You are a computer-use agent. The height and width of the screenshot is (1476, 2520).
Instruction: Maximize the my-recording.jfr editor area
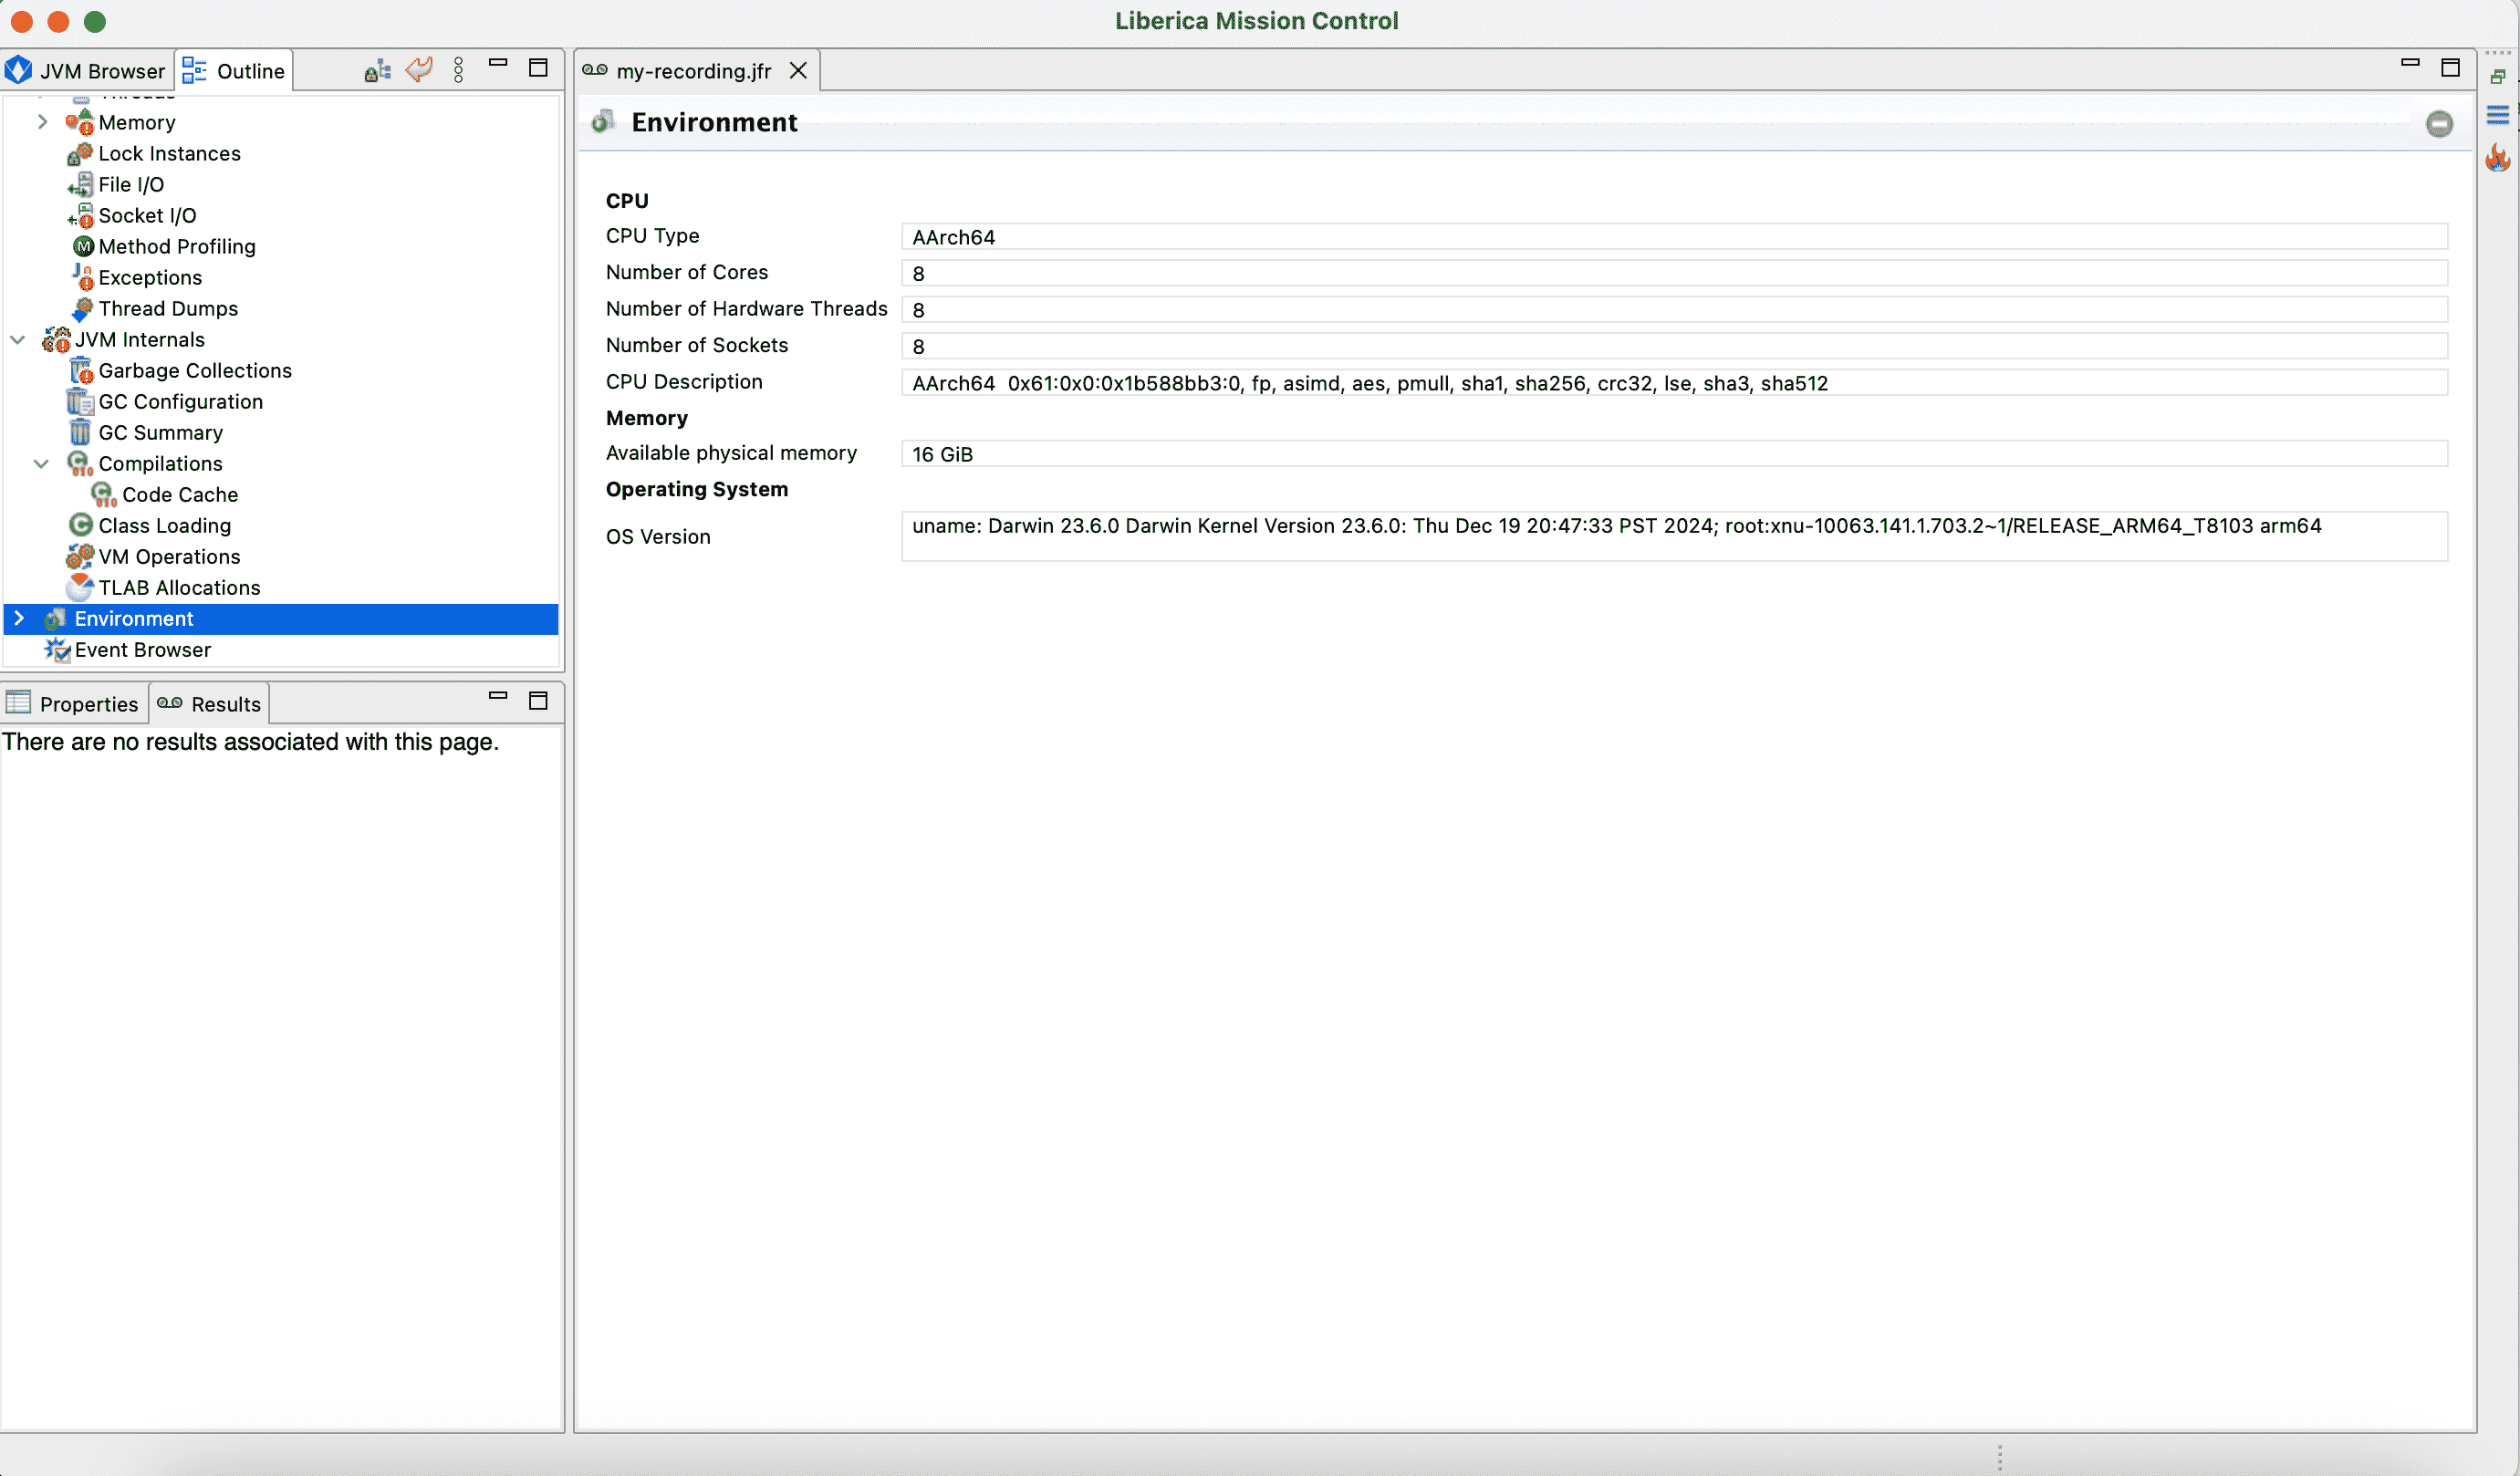2450,68
